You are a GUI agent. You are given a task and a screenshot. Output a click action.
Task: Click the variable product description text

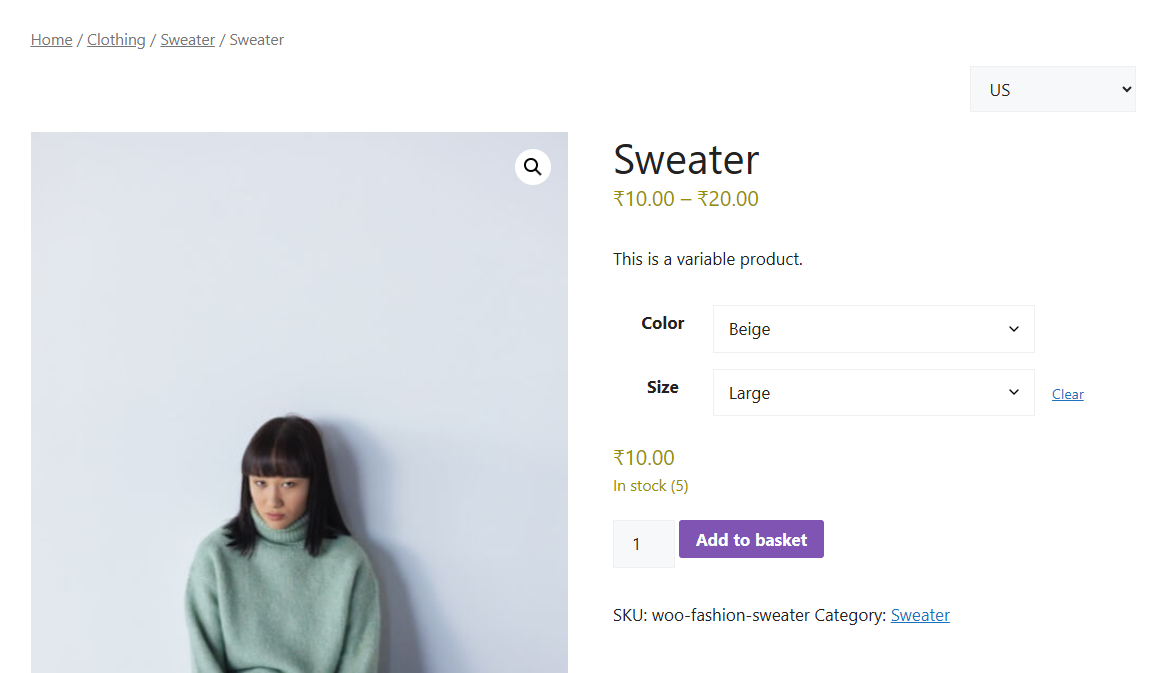707,259
